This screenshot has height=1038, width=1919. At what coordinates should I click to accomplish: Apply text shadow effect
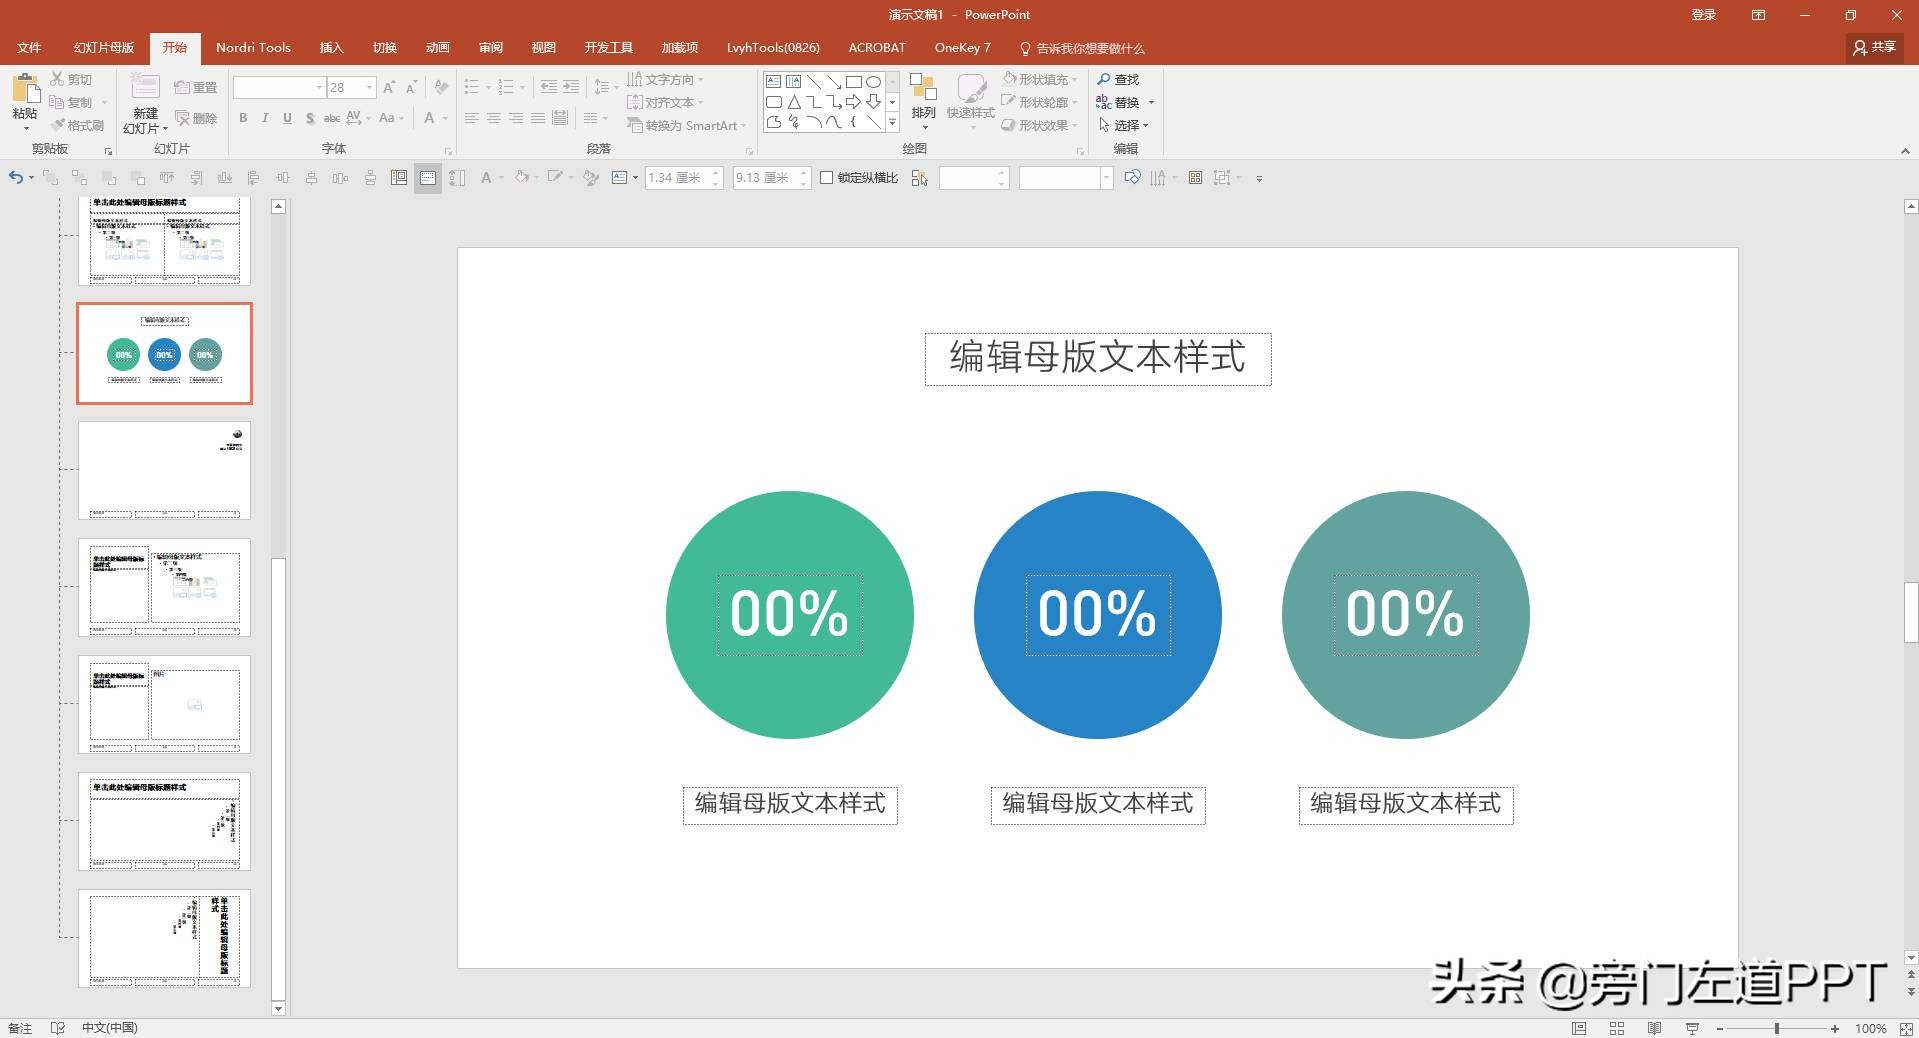(x=310, y=118)
